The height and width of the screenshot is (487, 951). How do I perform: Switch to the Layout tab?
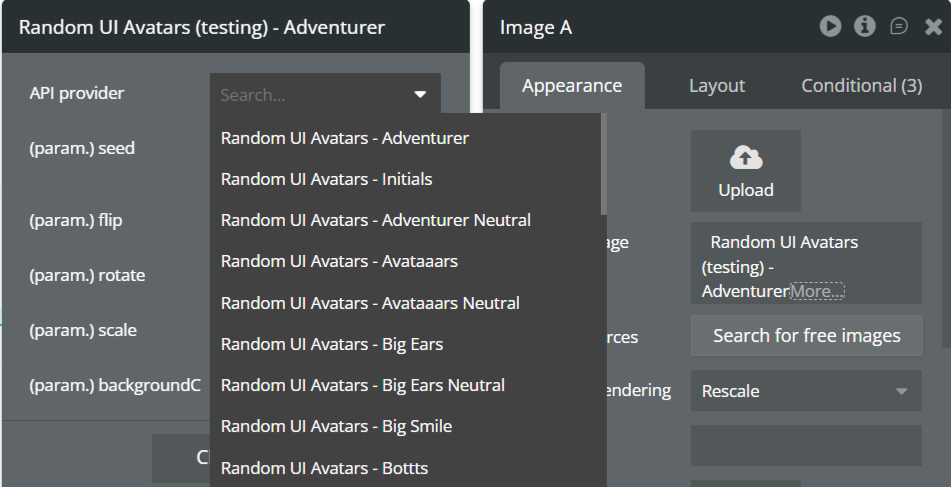click(717, 86)
